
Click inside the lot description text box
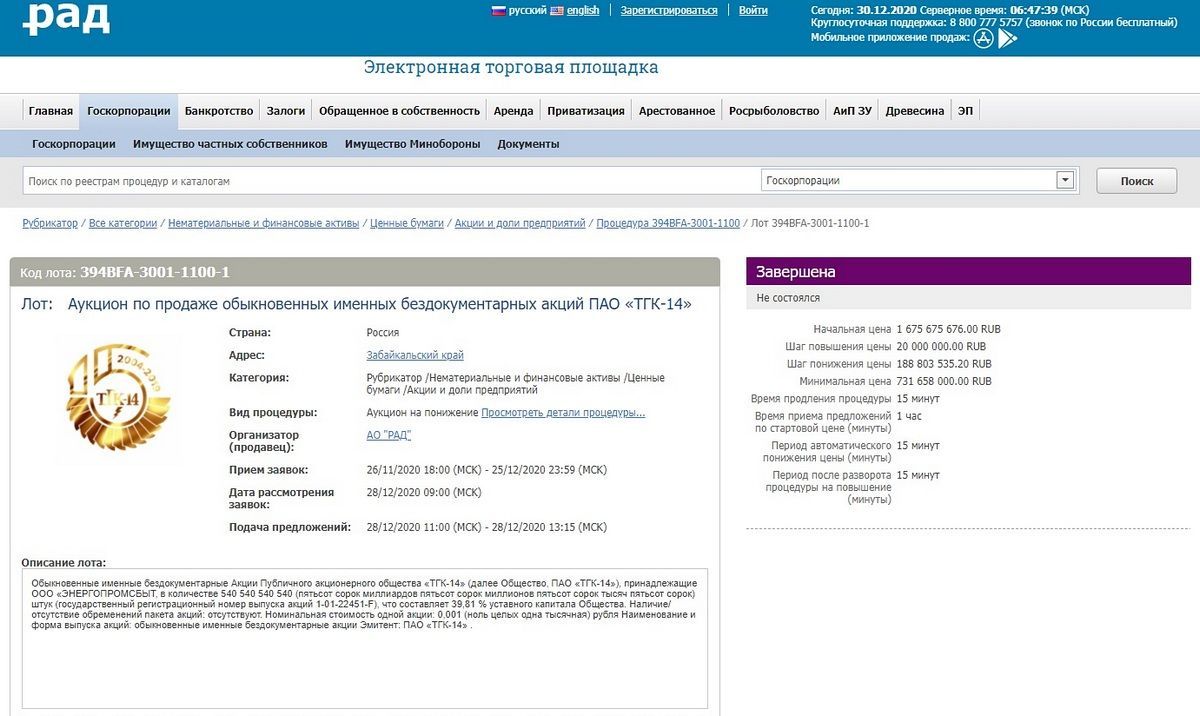click(365, 639)
